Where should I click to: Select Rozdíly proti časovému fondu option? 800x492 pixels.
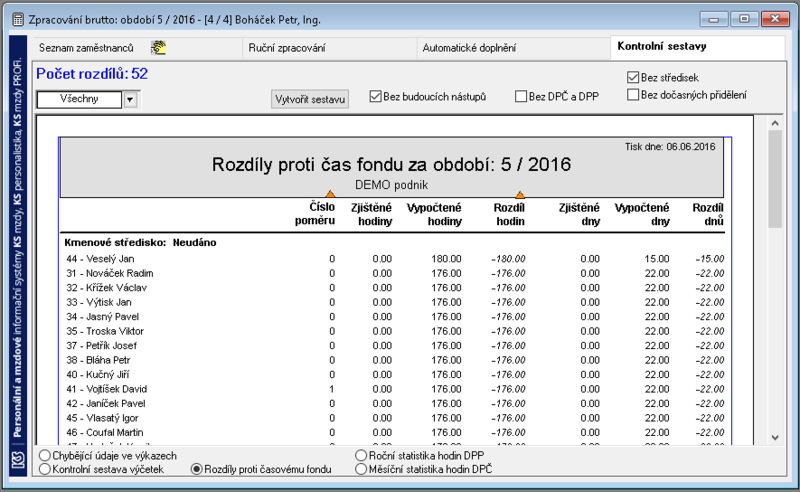[196, 469]
